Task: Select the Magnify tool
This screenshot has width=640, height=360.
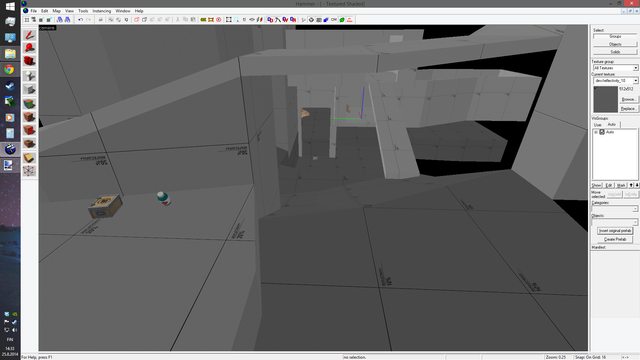Action: (x=29, y=49)
